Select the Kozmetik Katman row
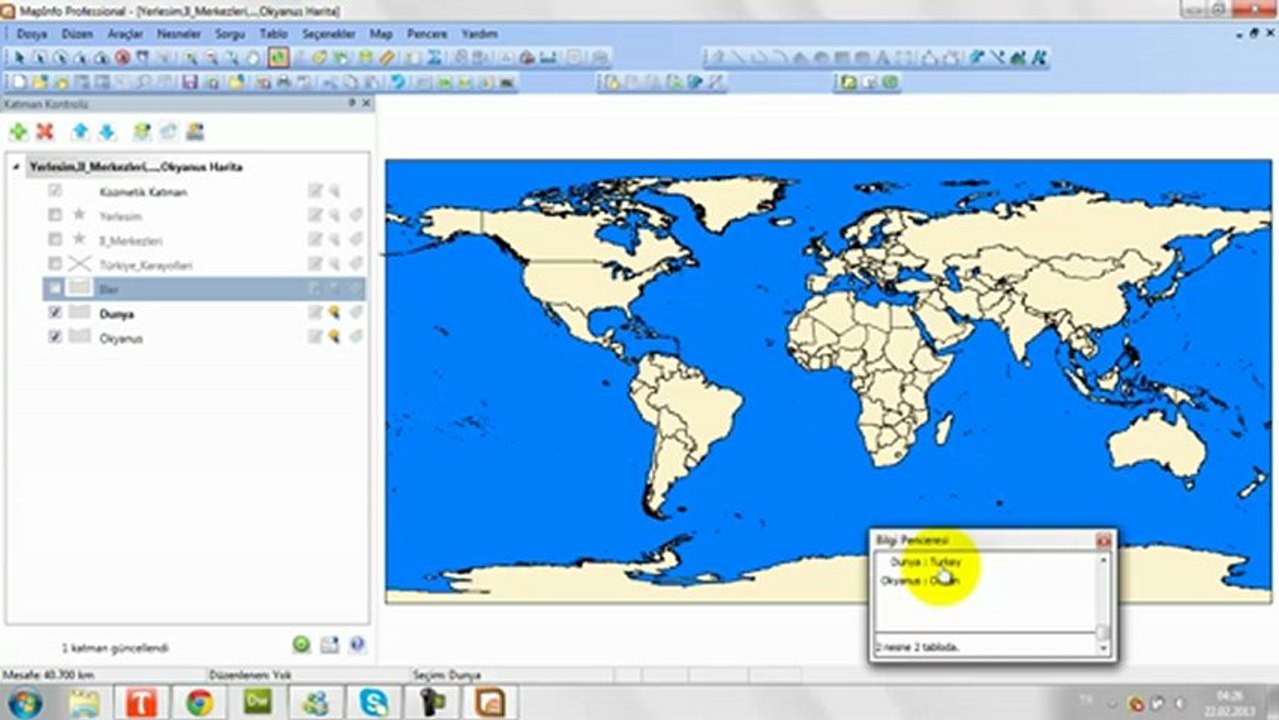This screenshot has height=720, width=1279. coord(205,190)
